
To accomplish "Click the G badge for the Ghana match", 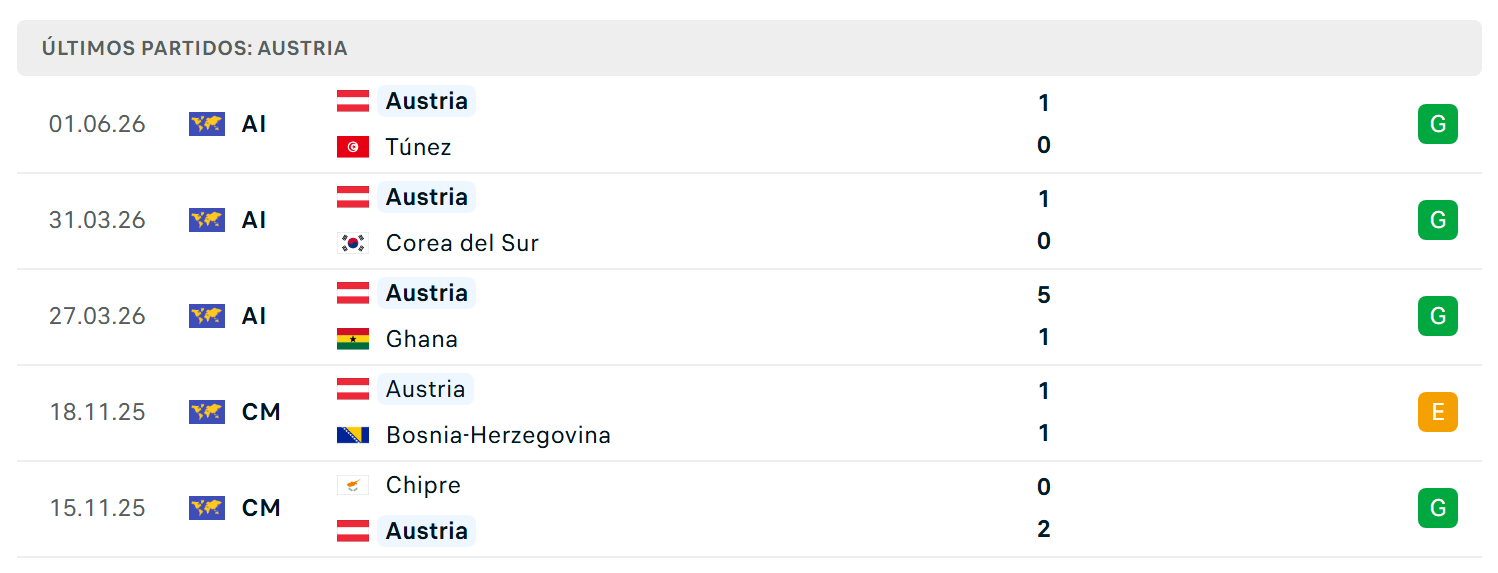I will point(1437,316).
